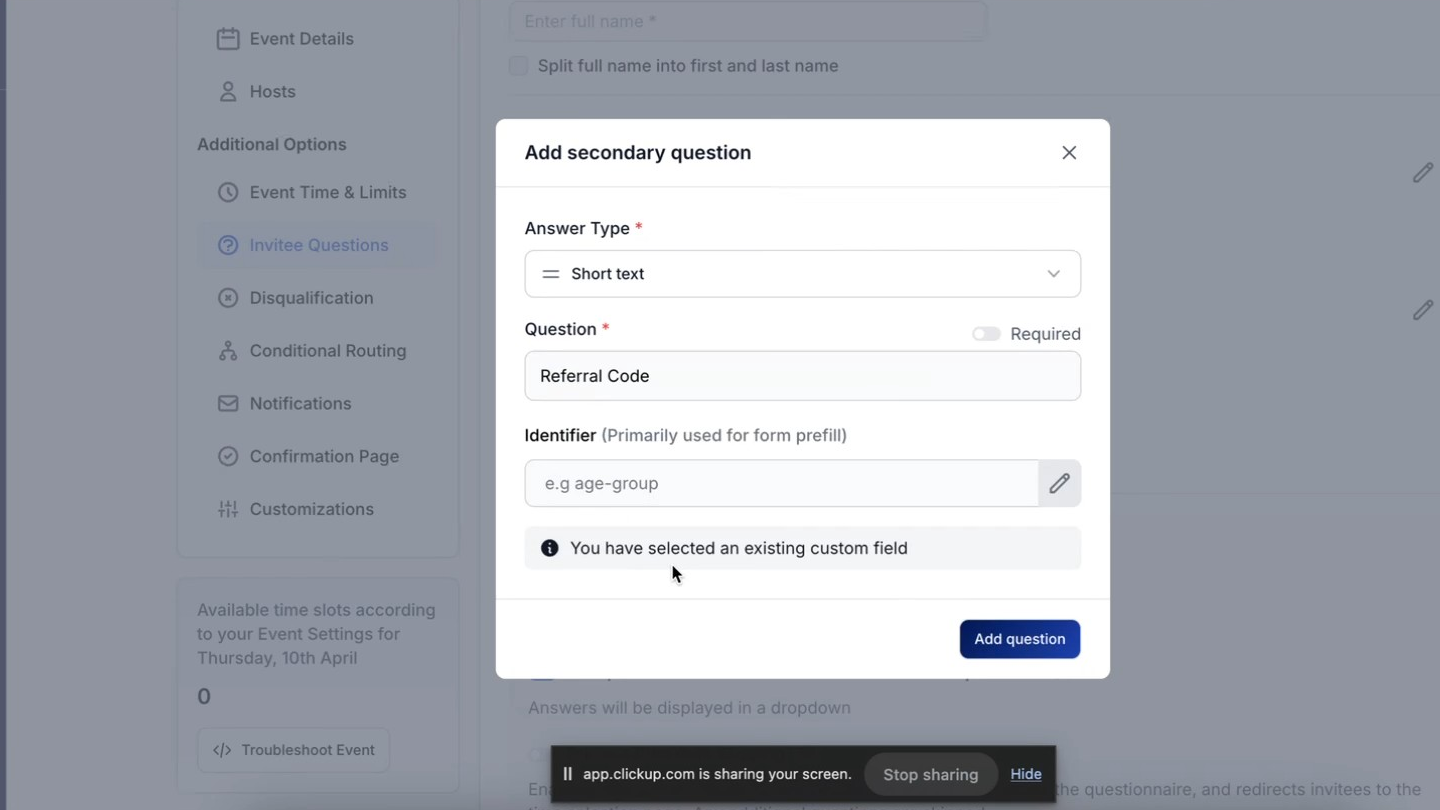Click the Event Details calendar icon
Viewport: 1440px width, 810px height.
[x=228, y=39]
